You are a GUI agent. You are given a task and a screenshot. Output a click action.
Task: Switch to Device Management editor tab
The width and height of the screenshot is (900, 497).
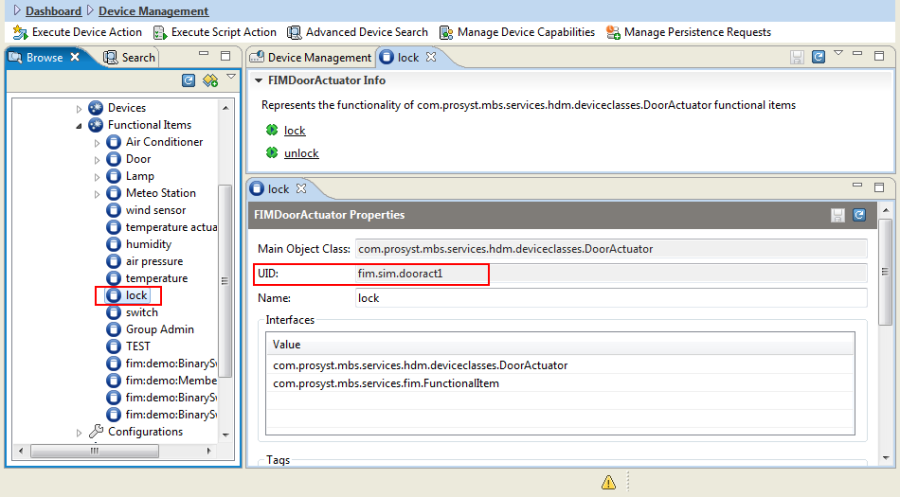(311, 57)
